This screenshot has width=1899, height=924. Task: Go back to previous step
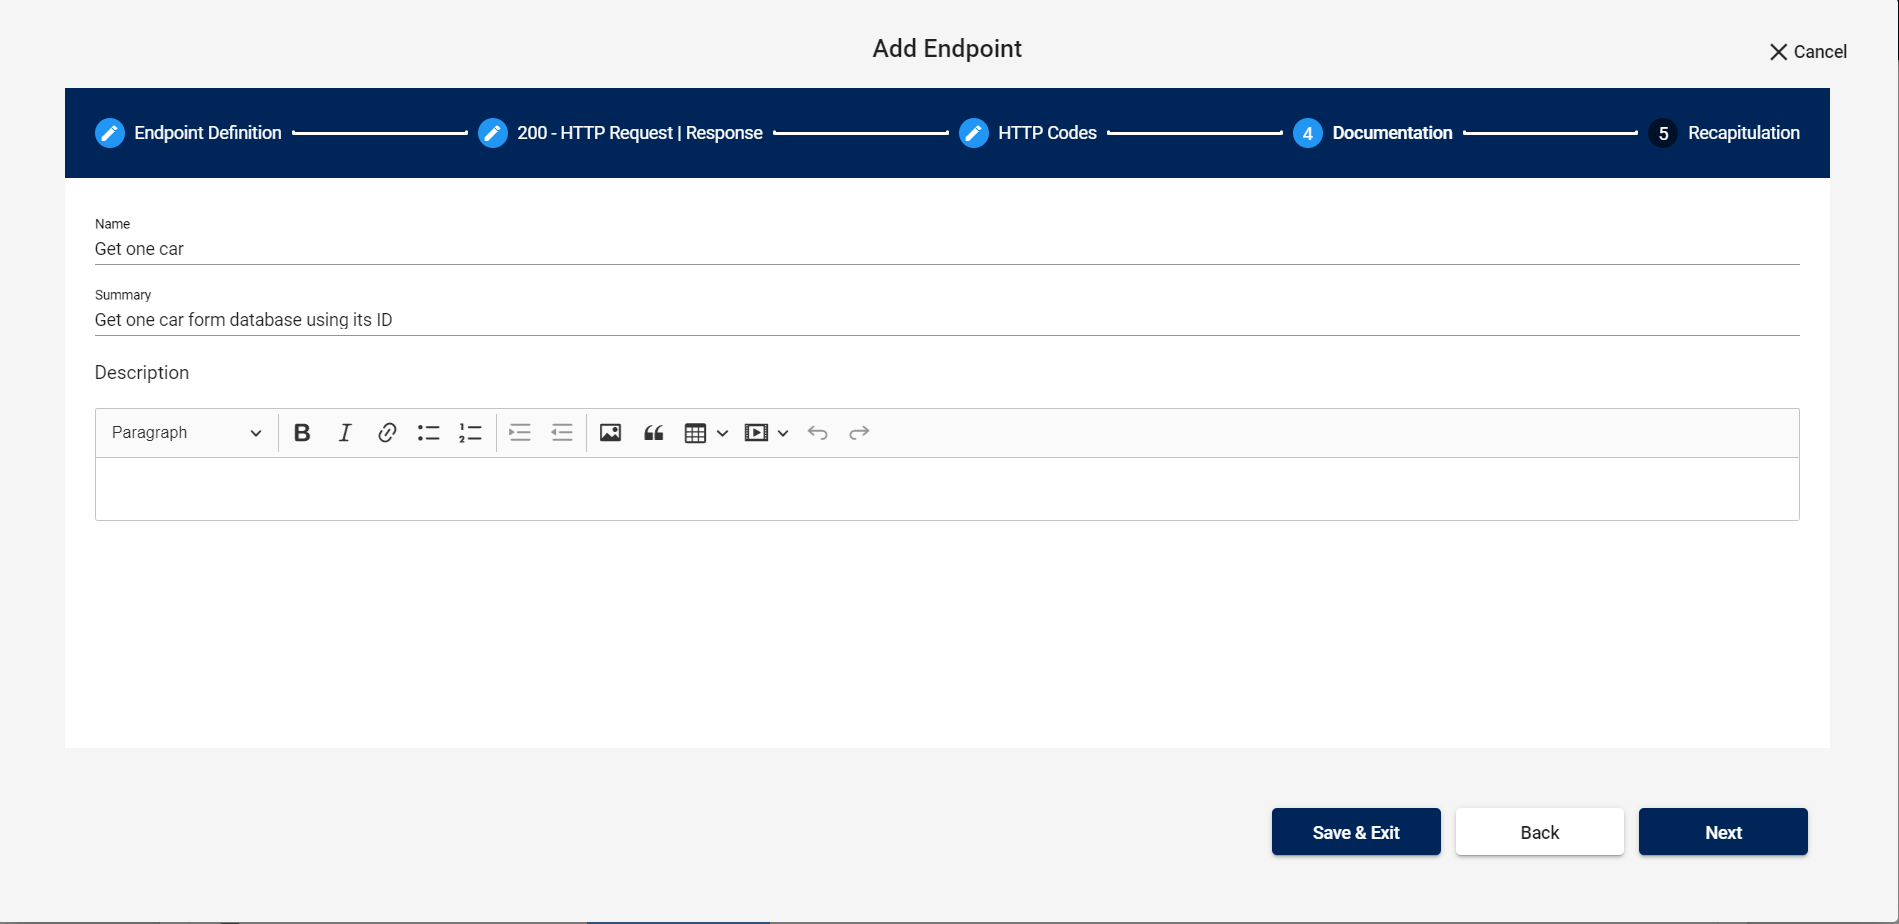1540,832
